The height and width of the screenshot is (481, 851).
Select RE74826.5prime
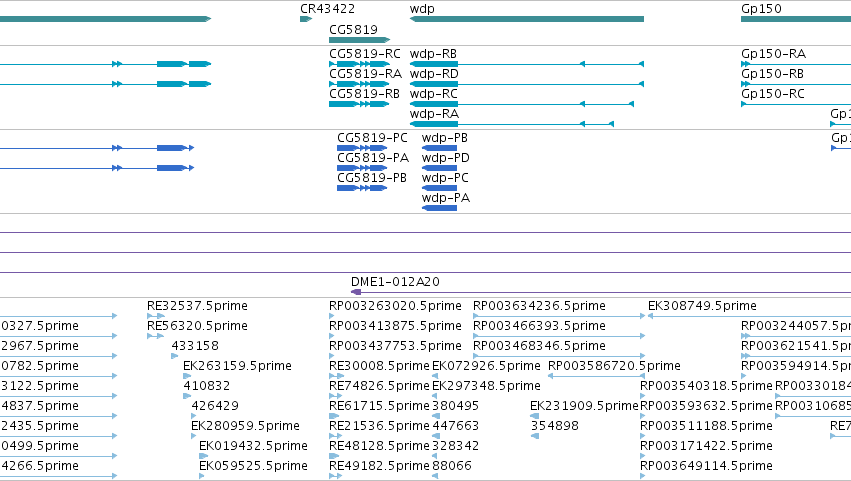(379, 386)
